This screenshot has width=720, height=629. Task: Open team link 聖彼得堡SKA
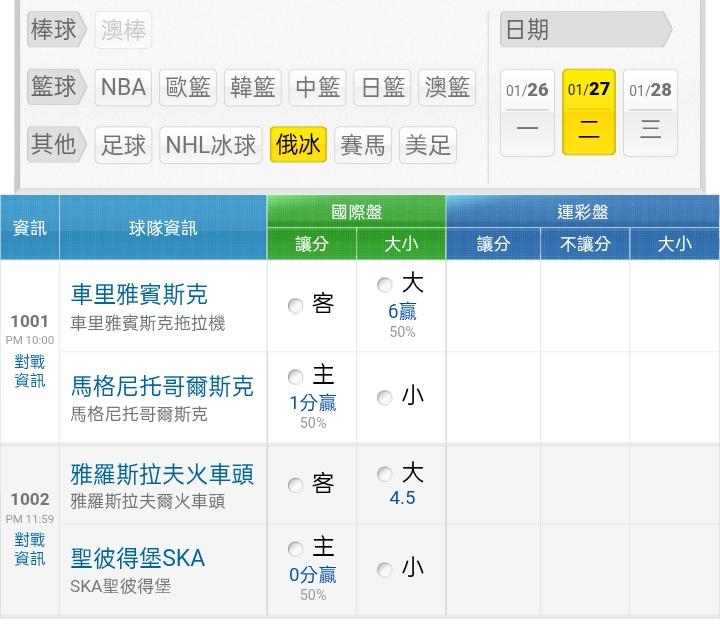[x=137, y=558]
